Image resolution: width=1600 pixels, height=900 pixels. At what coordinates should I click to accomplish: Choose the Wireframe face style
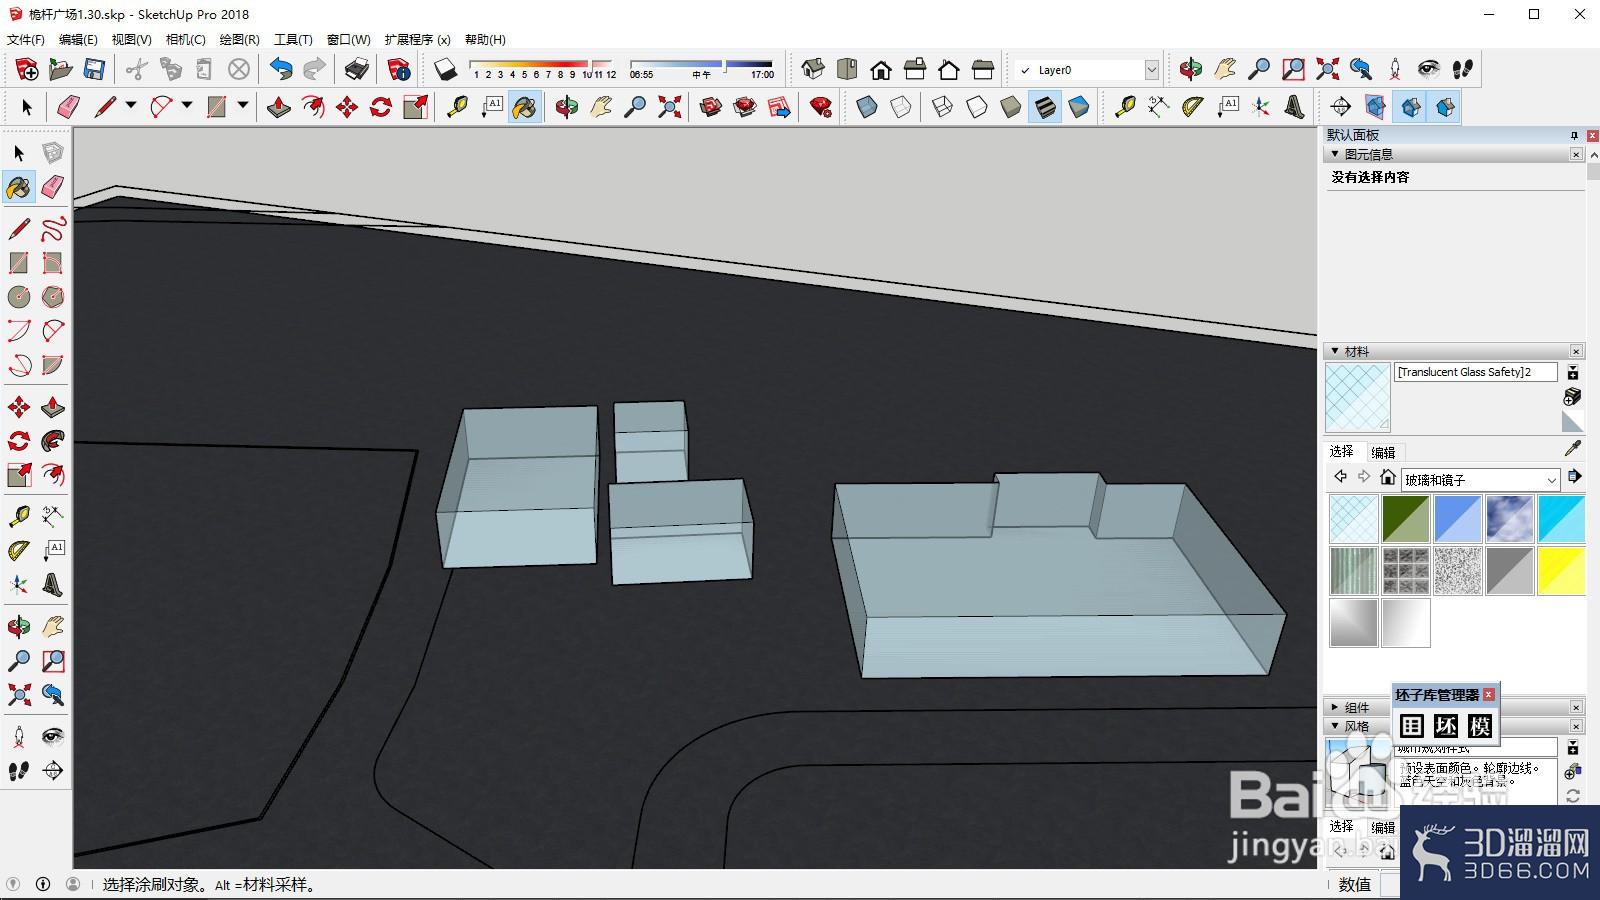(x=942, y=106)
